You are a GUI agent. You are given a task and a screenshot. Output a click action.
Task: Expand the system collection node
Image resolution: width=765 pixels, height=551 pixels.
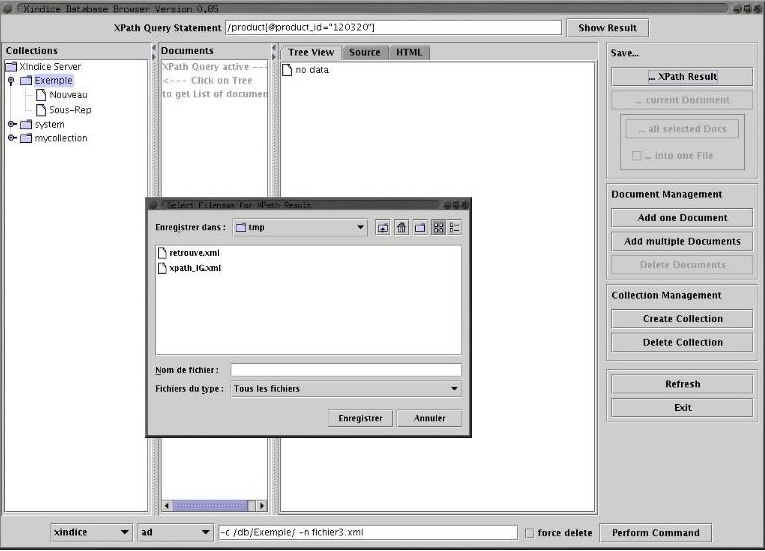[x=12, y=124]
